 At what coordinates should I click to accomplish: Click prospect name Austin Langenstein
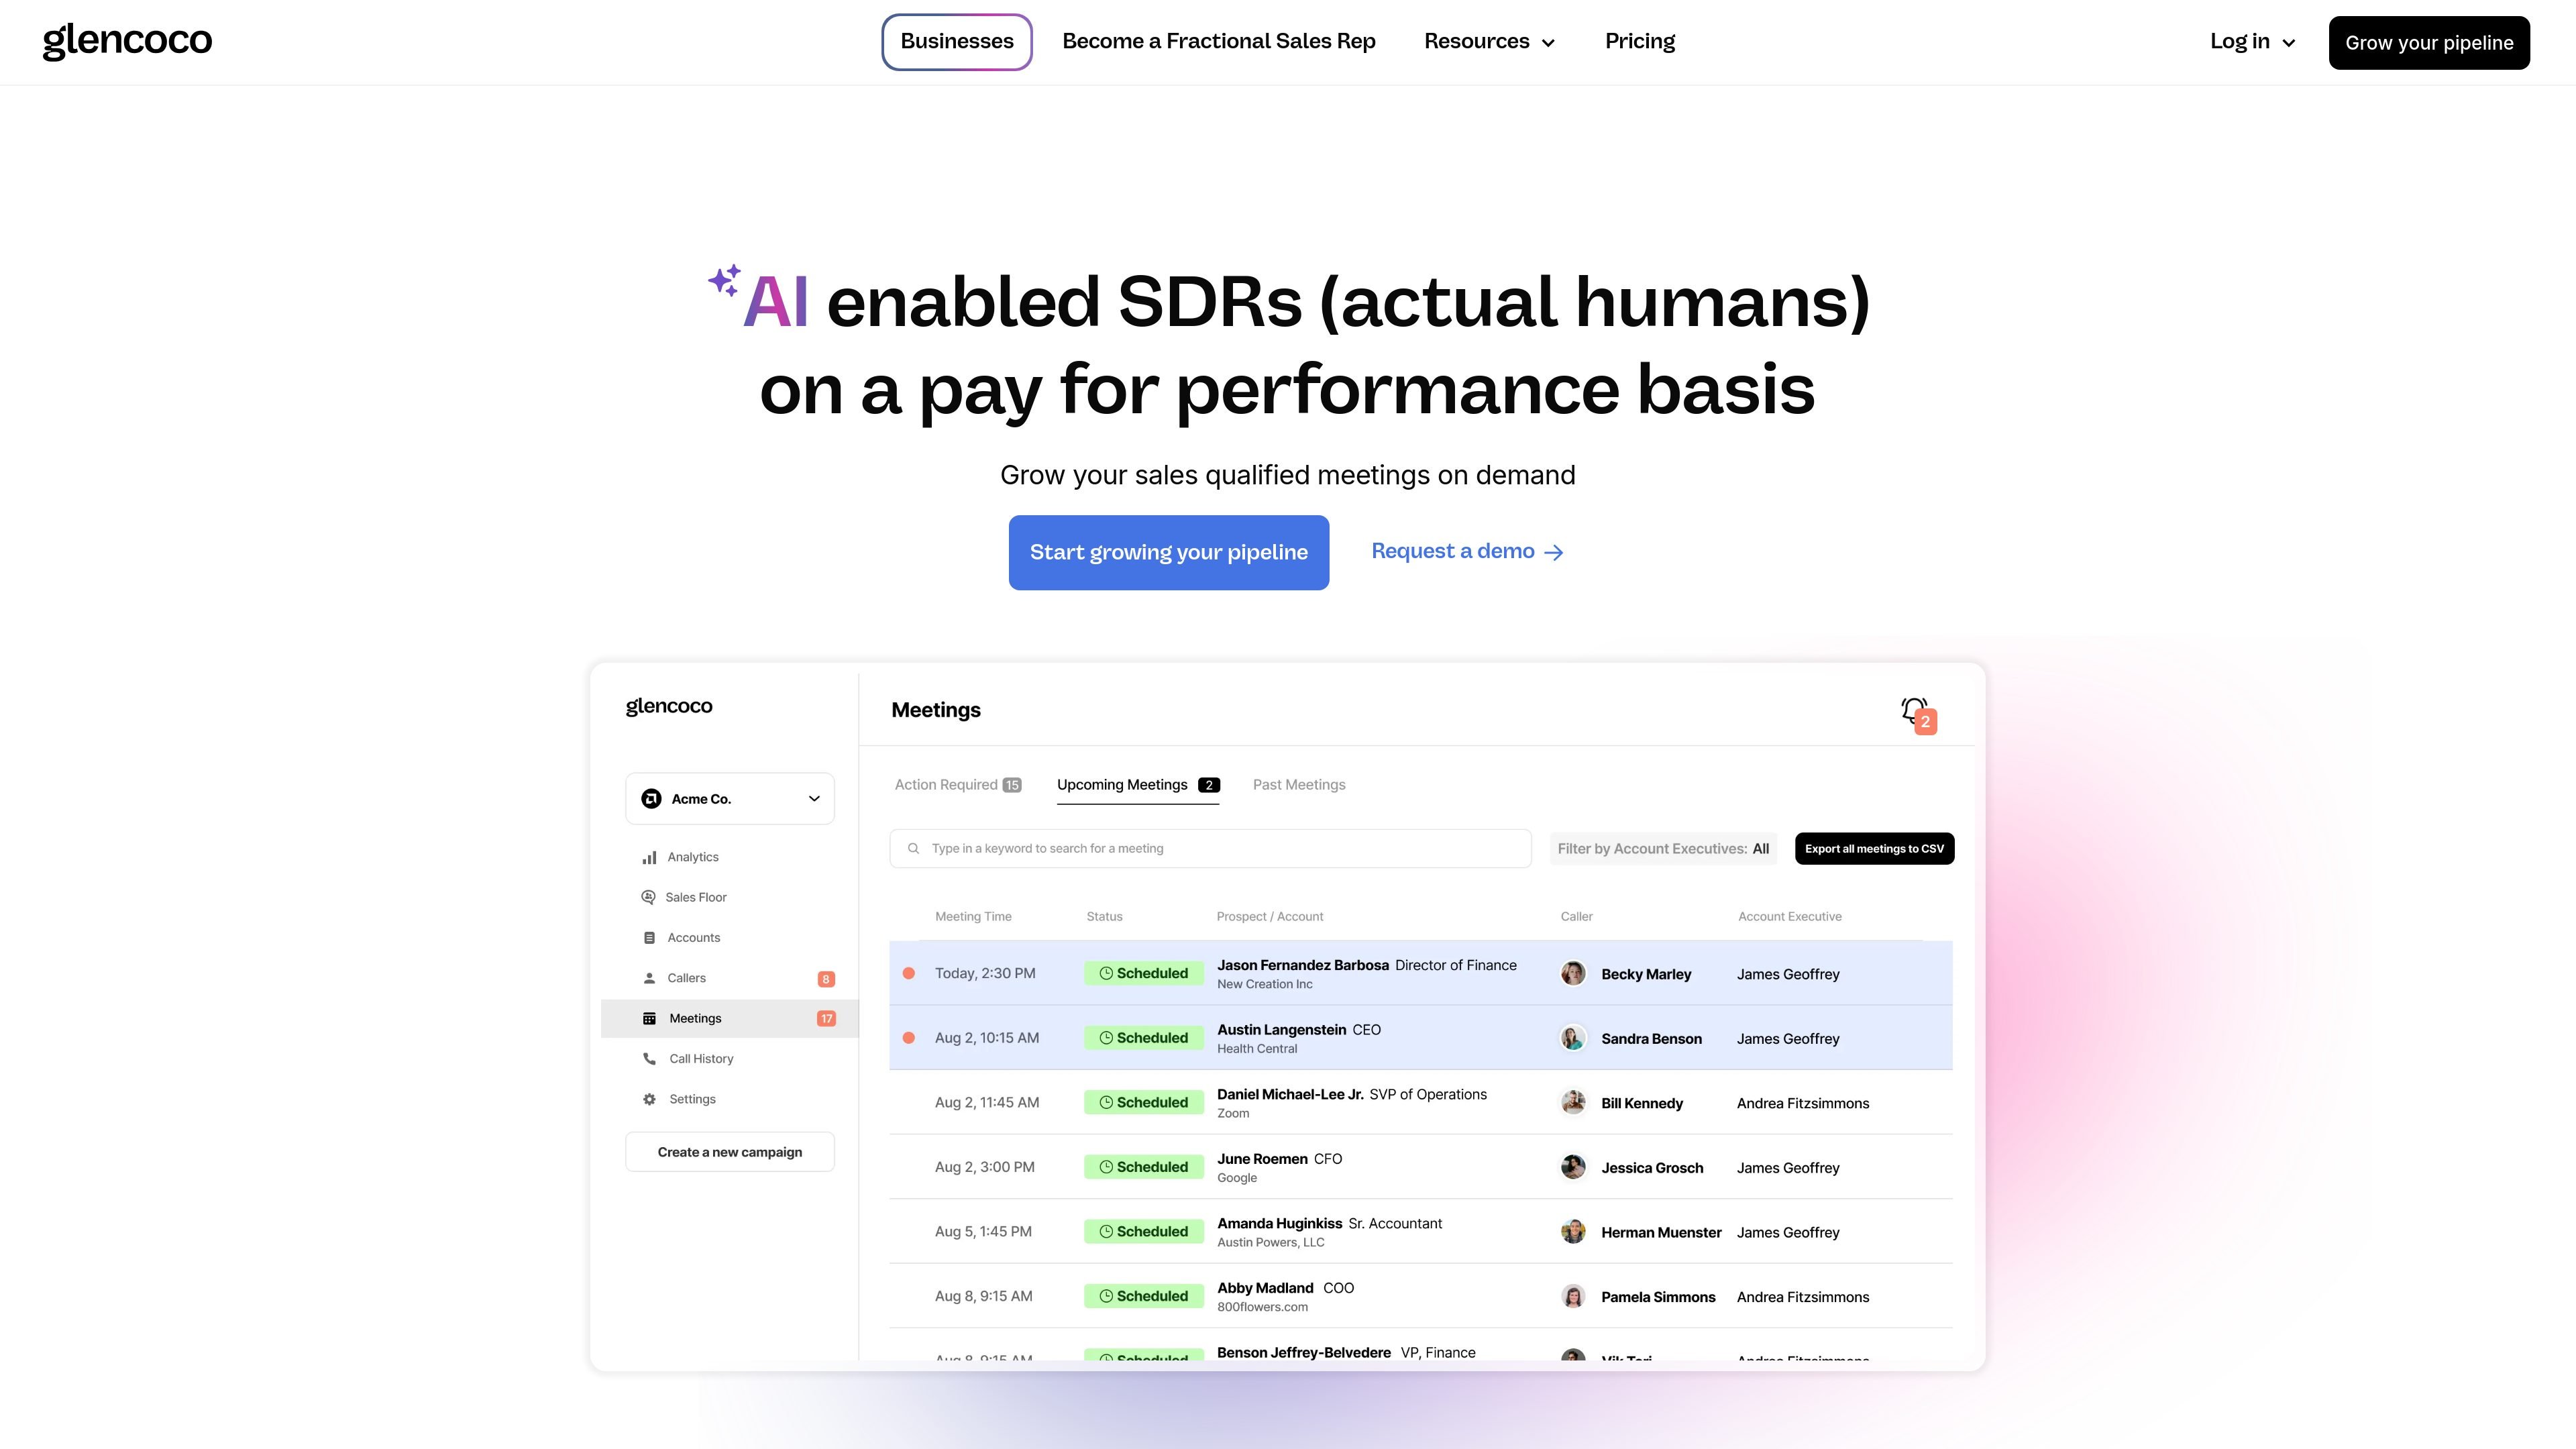click(x=1281, y=1029)
